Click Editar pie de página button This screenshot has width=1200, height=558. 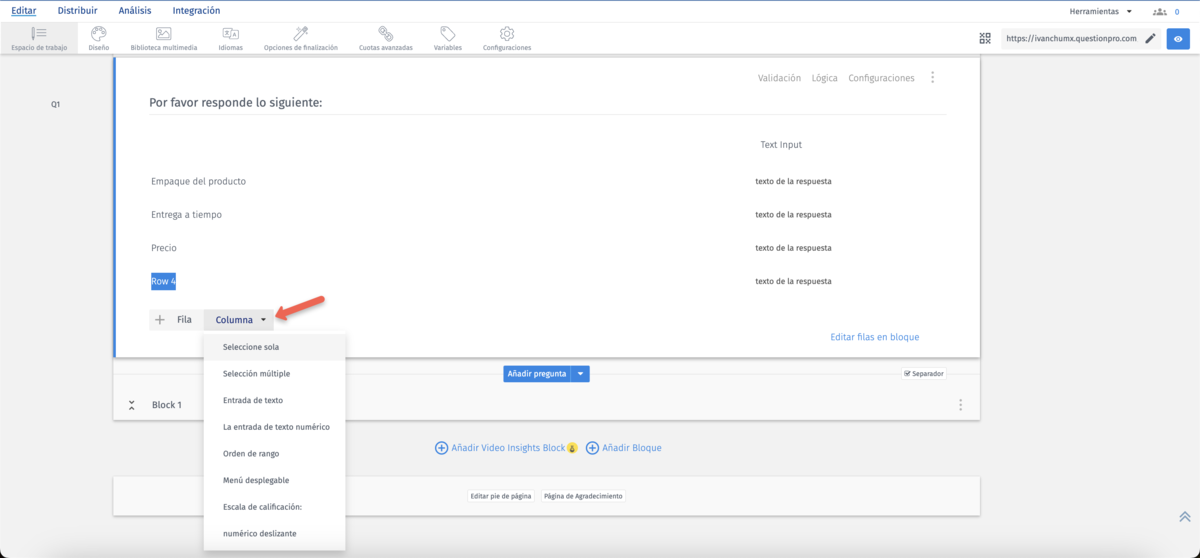tap(501, 496)
